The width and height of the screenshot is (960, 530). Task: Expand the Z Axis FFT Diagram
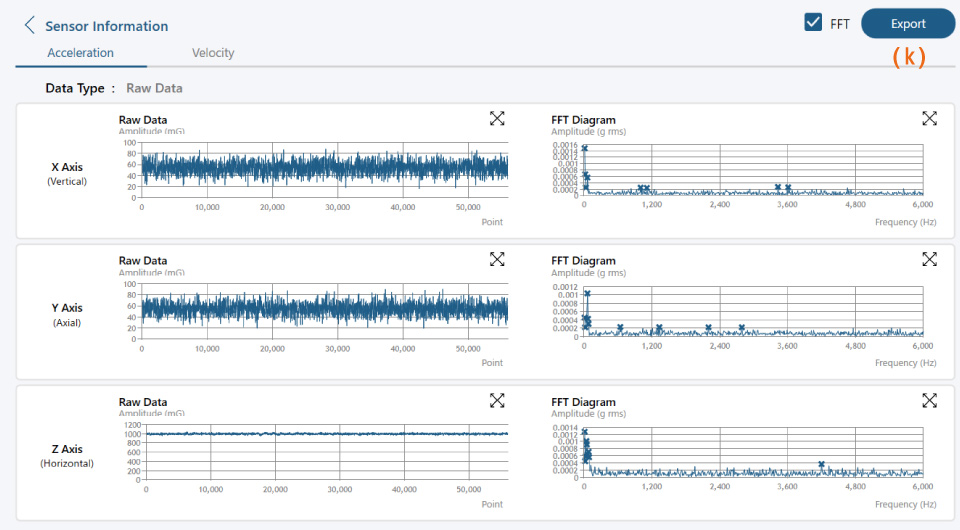coord(929,400)
